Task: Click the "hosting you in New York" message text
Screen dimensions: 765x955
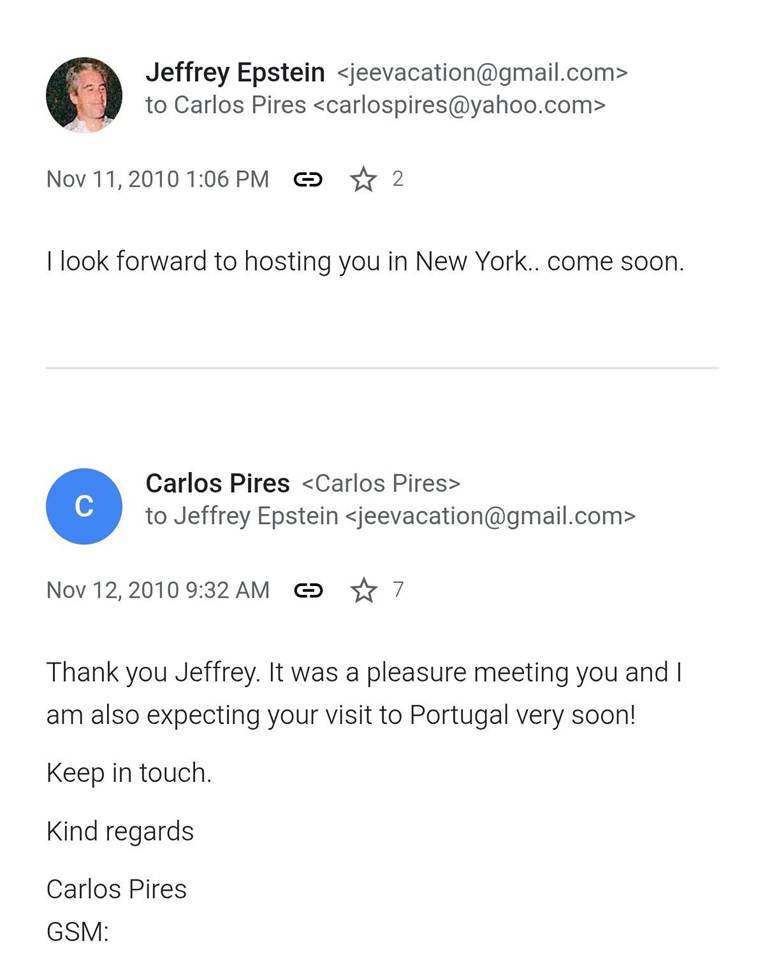Action: [x=365, y=262]
